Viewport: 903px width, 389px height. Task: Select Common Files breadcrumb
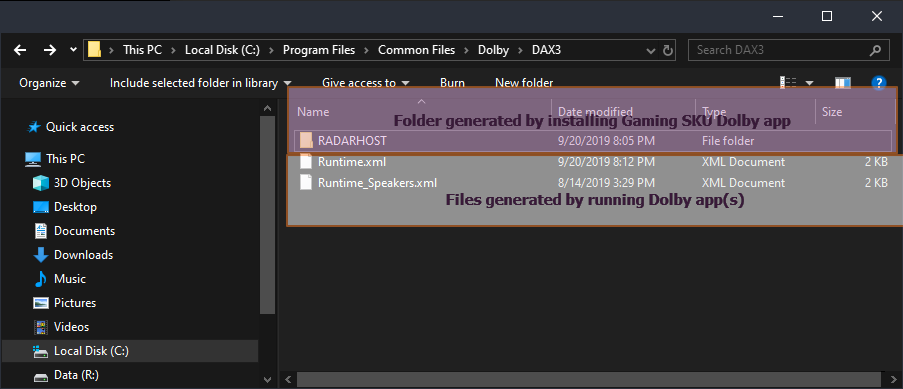click(x=416, y=50)
